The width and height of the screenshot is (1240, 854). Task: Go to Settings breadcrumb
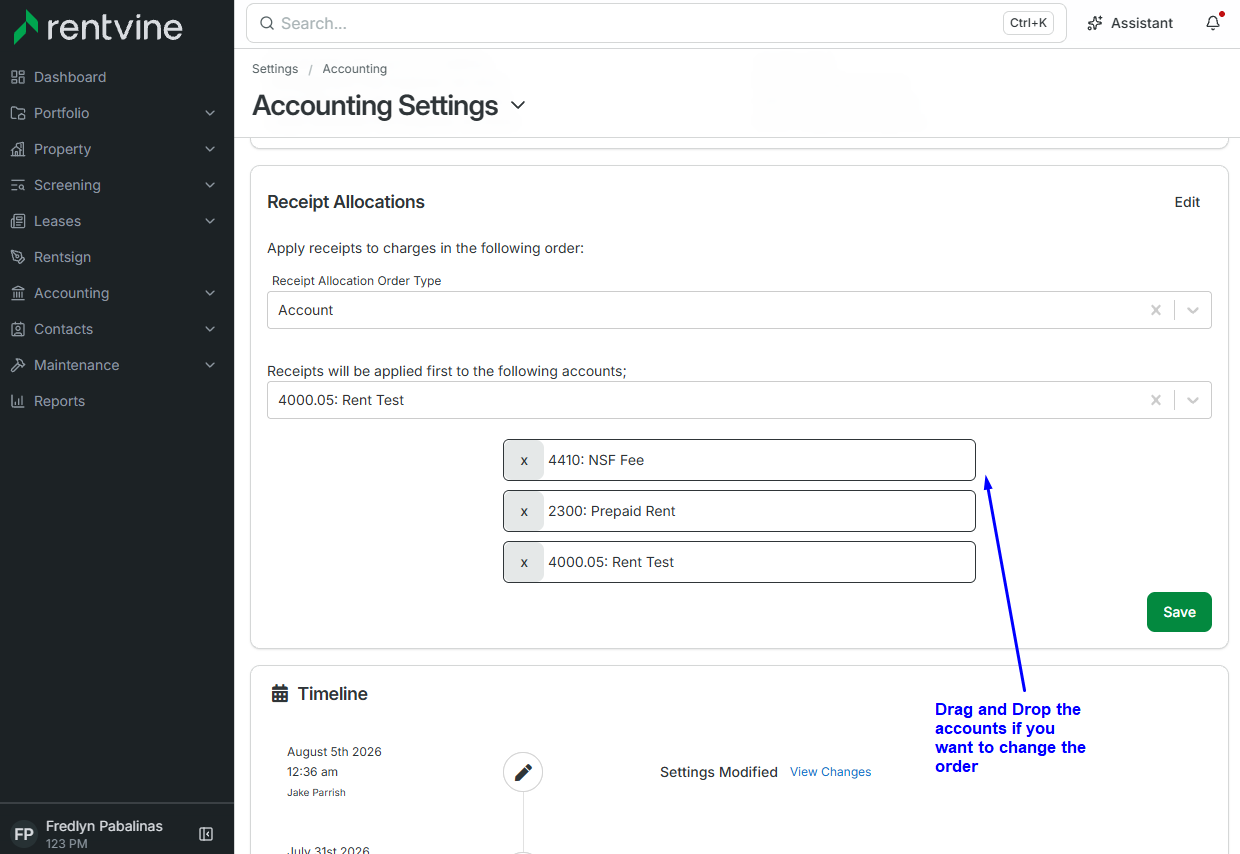pos(275,69)
